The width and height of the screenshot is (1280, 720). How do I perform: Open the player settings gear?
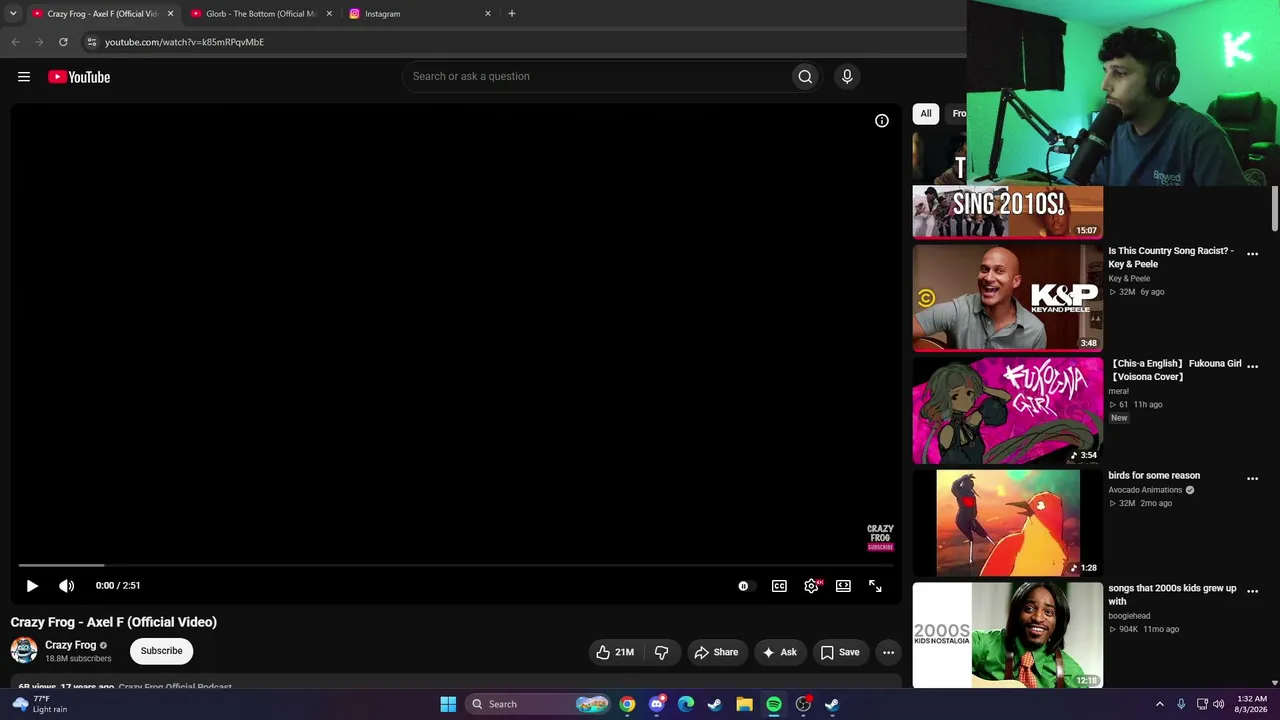point(811,586)
